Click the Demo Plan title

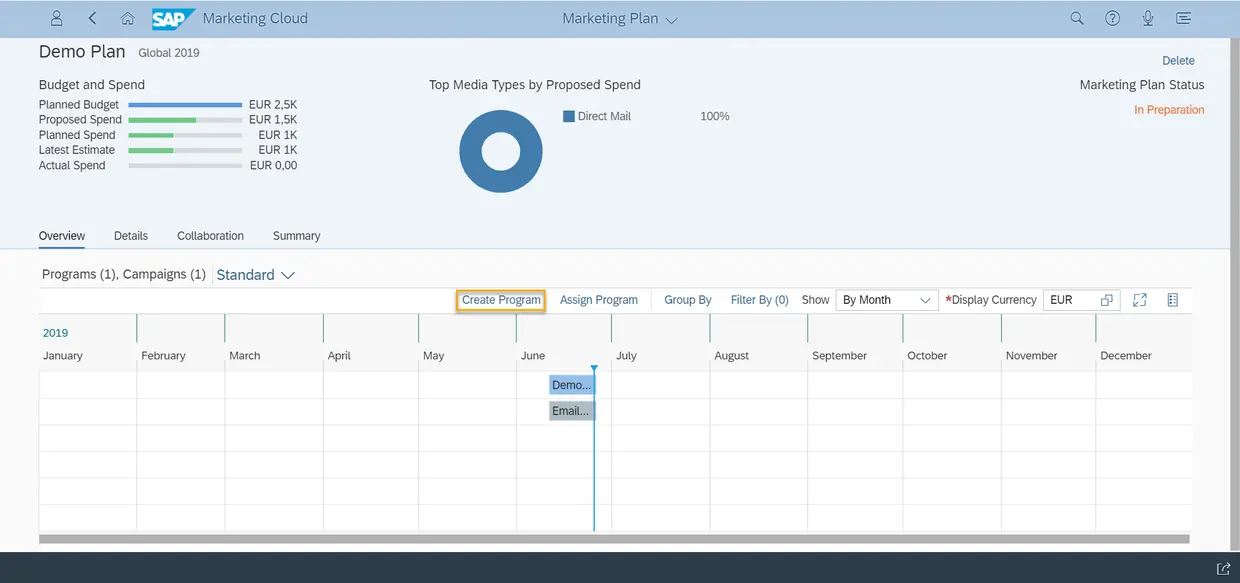tap(82, 51)
